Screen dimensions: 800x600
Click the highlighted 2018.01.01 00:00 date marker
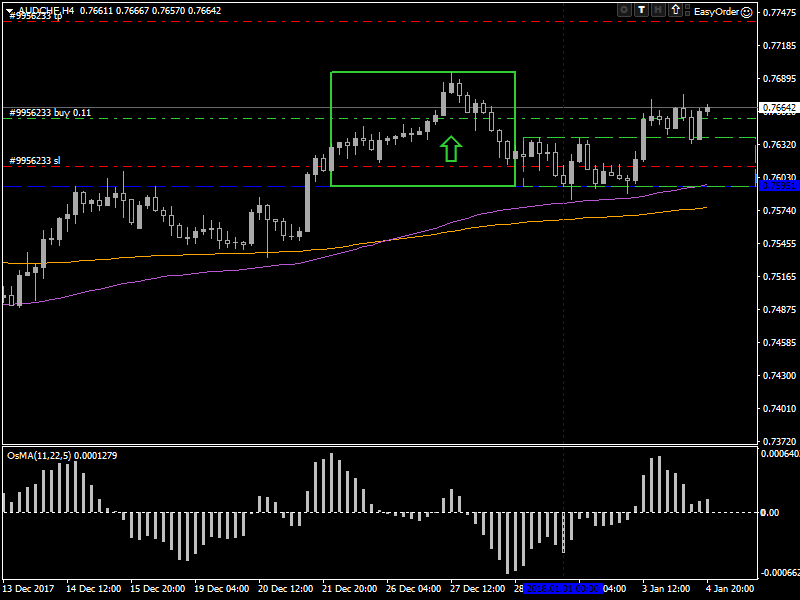tap(563, 589)
